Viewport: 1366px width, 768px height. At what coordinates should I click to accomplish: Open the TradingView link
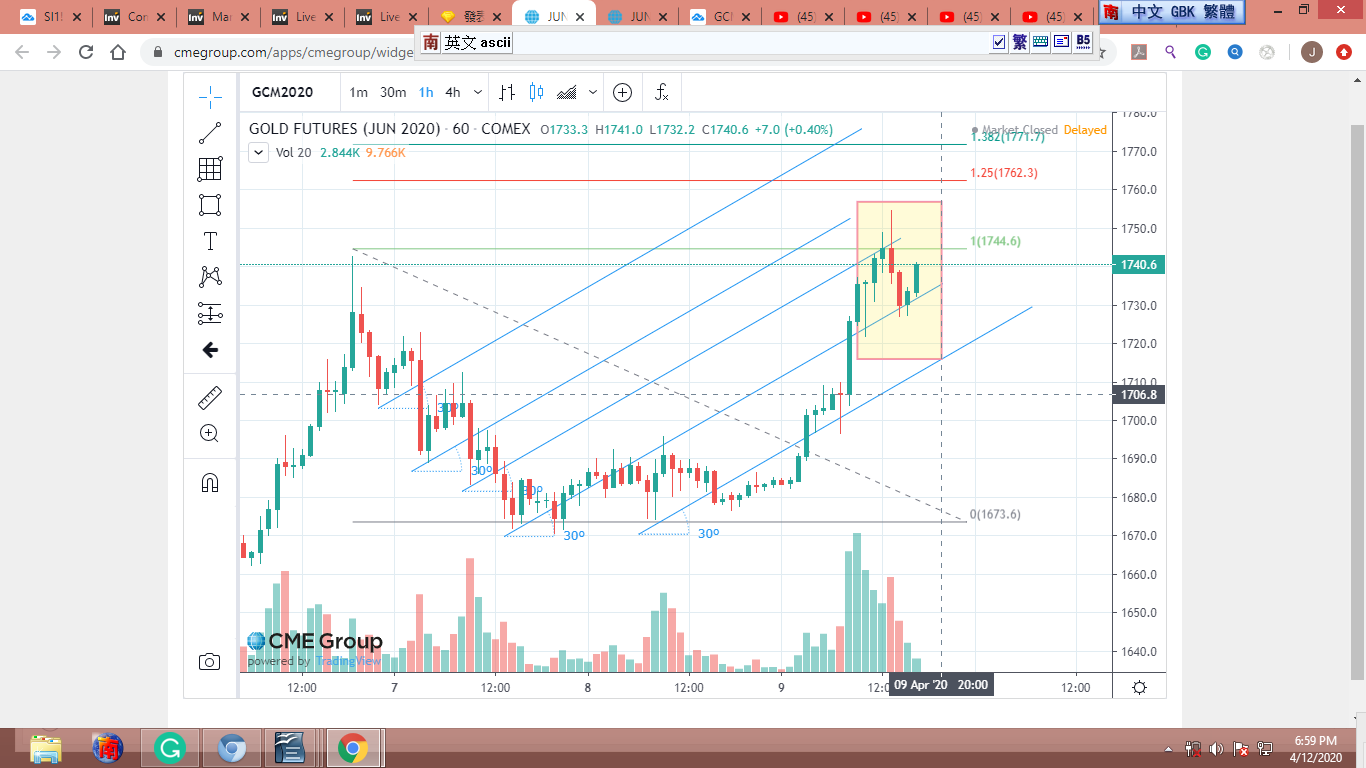(x=348, y=661)
